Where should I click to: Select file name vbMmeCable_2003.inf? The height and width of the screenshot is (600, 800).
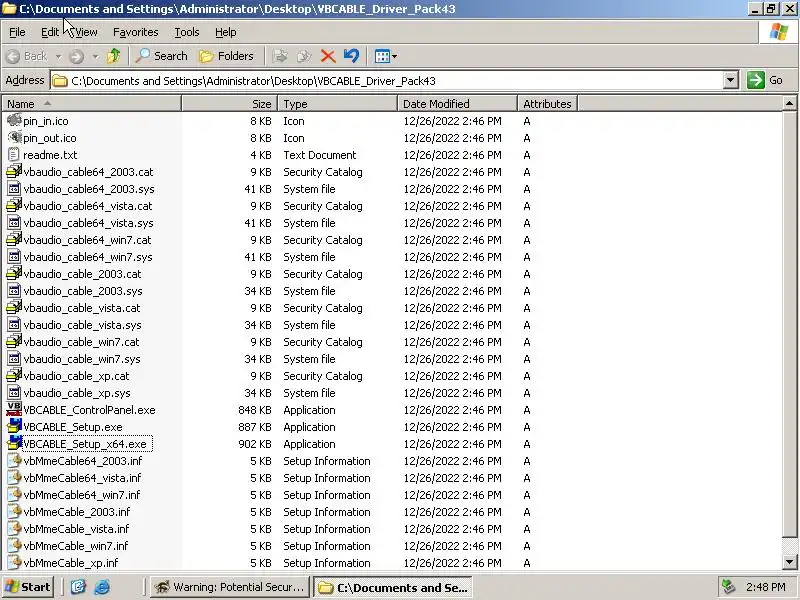(x=77, y=512)
